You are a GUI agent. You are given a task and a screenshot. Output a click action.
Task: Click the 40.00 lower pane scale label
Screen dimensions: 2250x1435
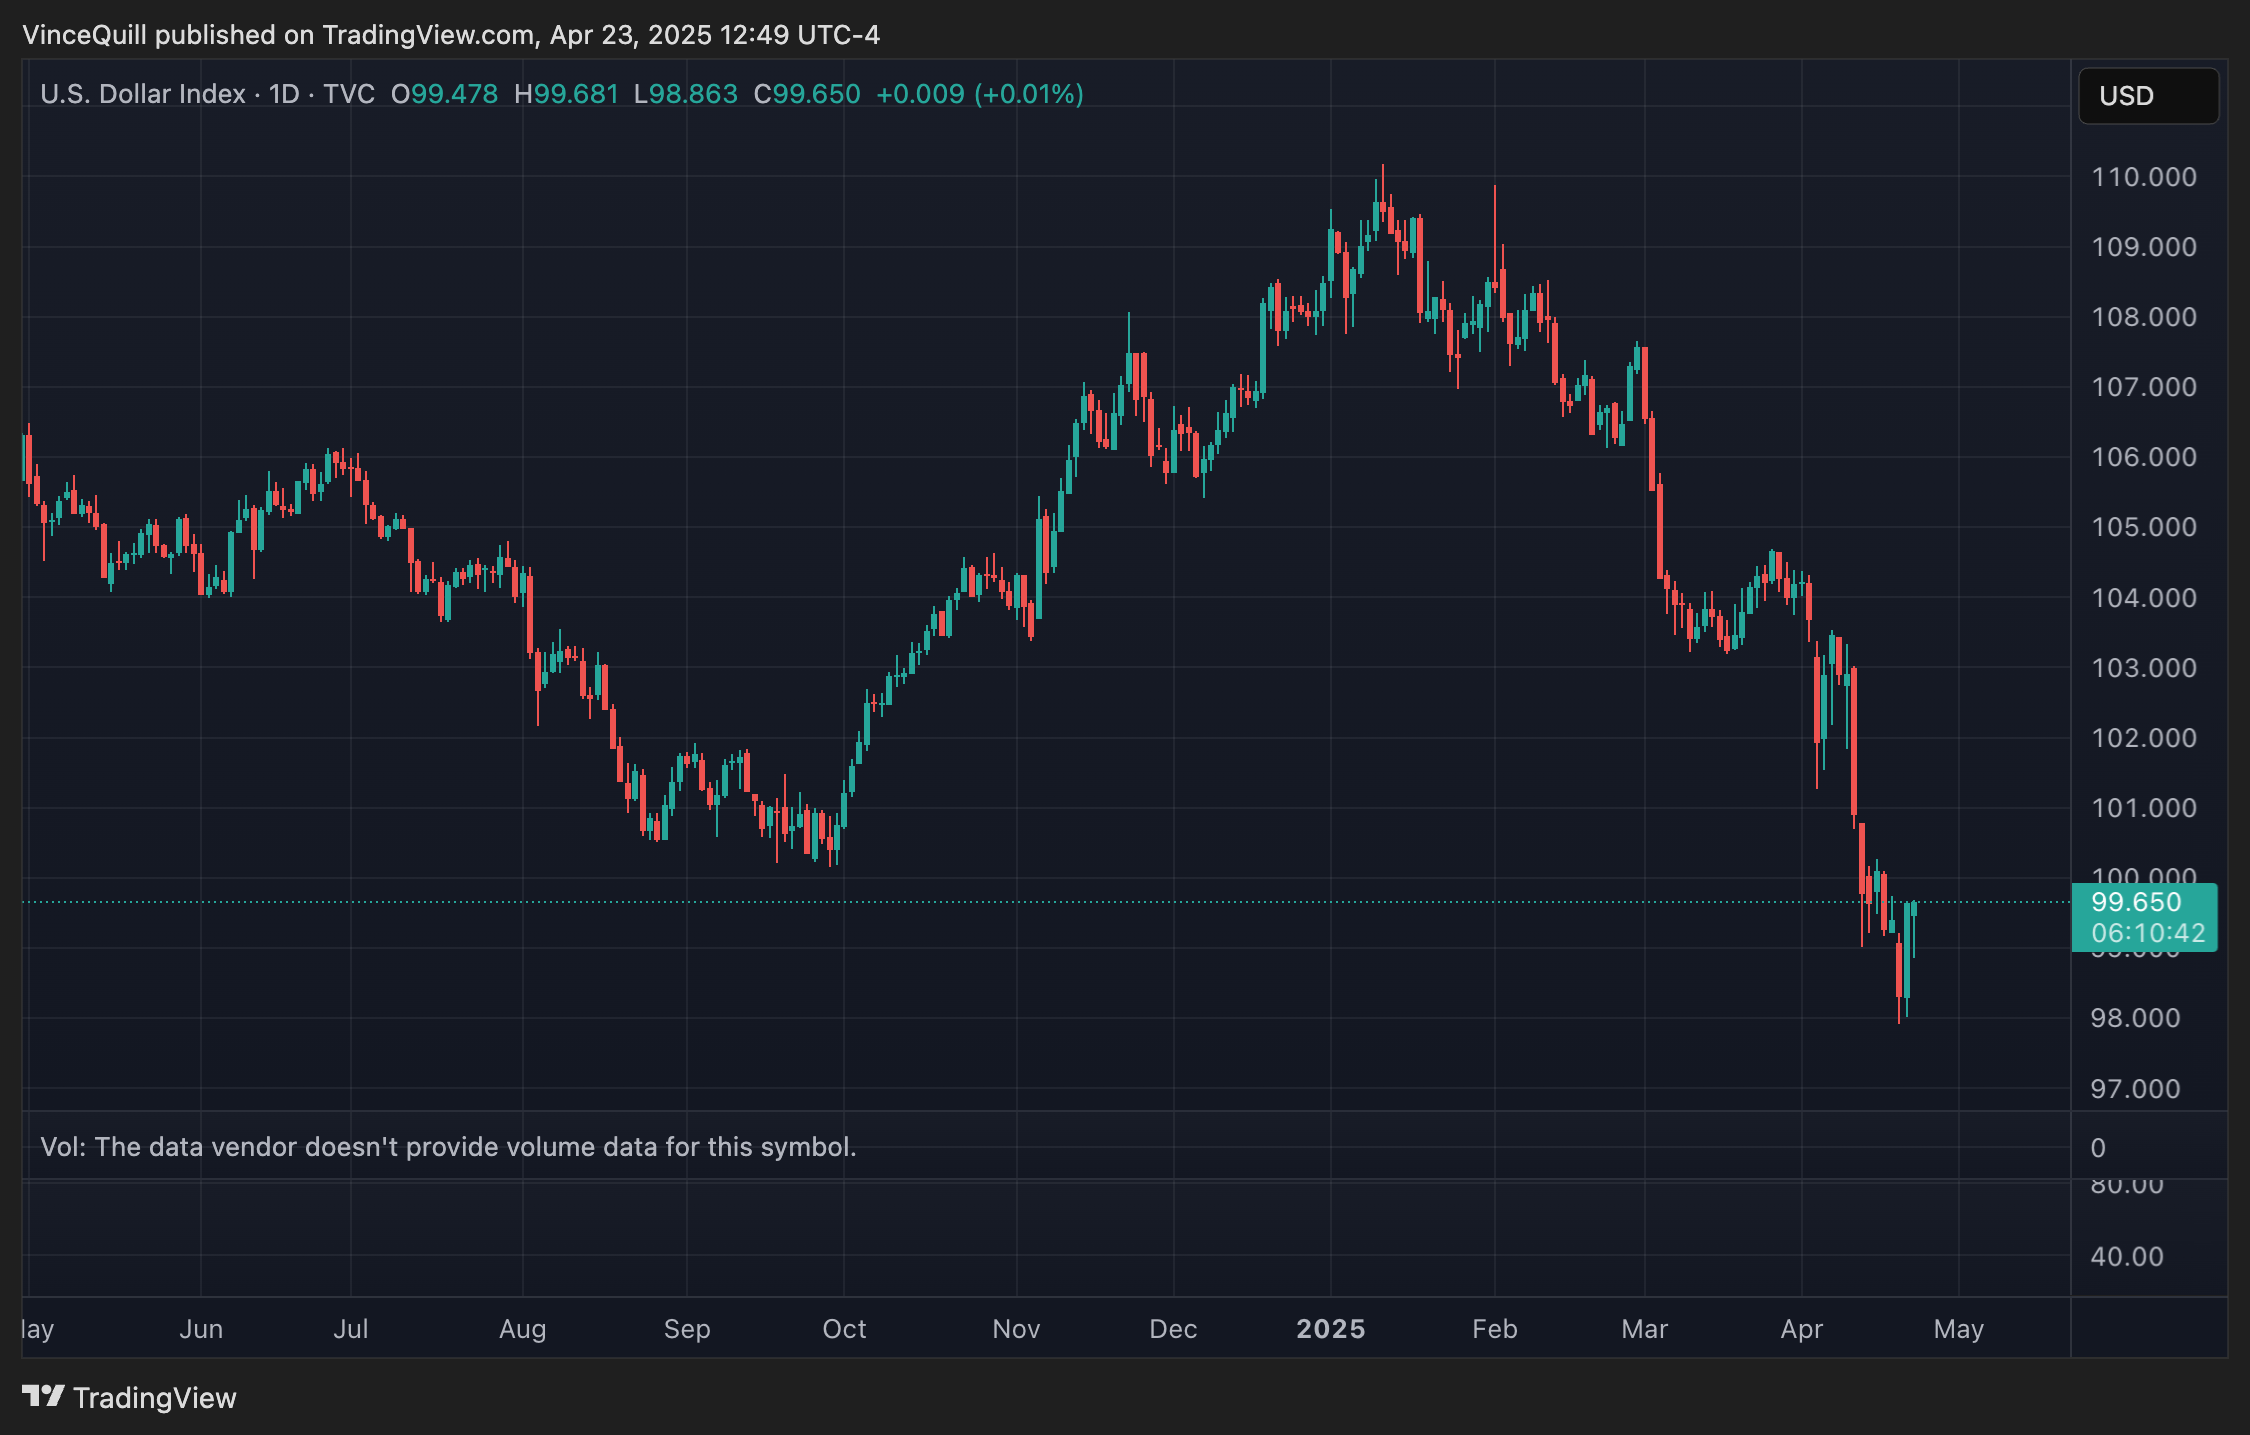coord(2126,1257)
